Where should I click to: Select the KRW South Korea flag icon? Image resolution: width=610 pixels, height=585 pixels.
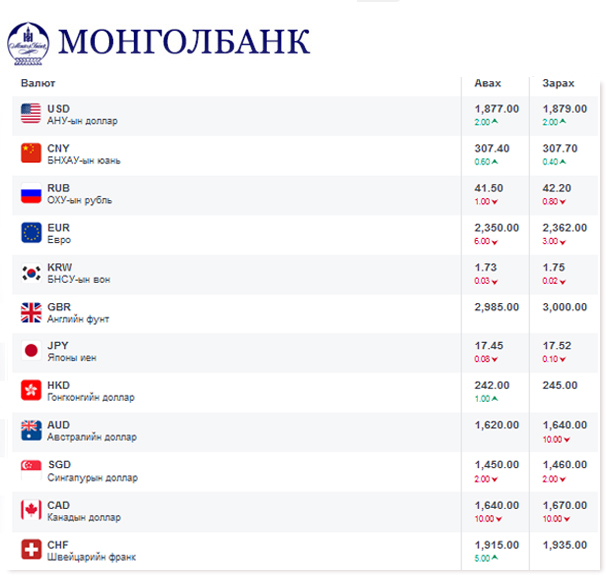coord(30,272)
